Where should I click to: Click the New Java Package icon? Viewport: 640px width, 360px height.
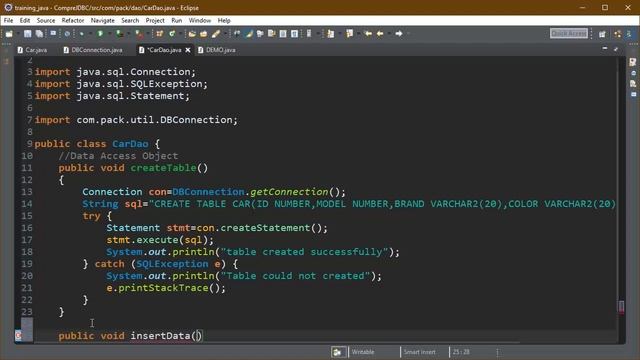pos(159,33)
